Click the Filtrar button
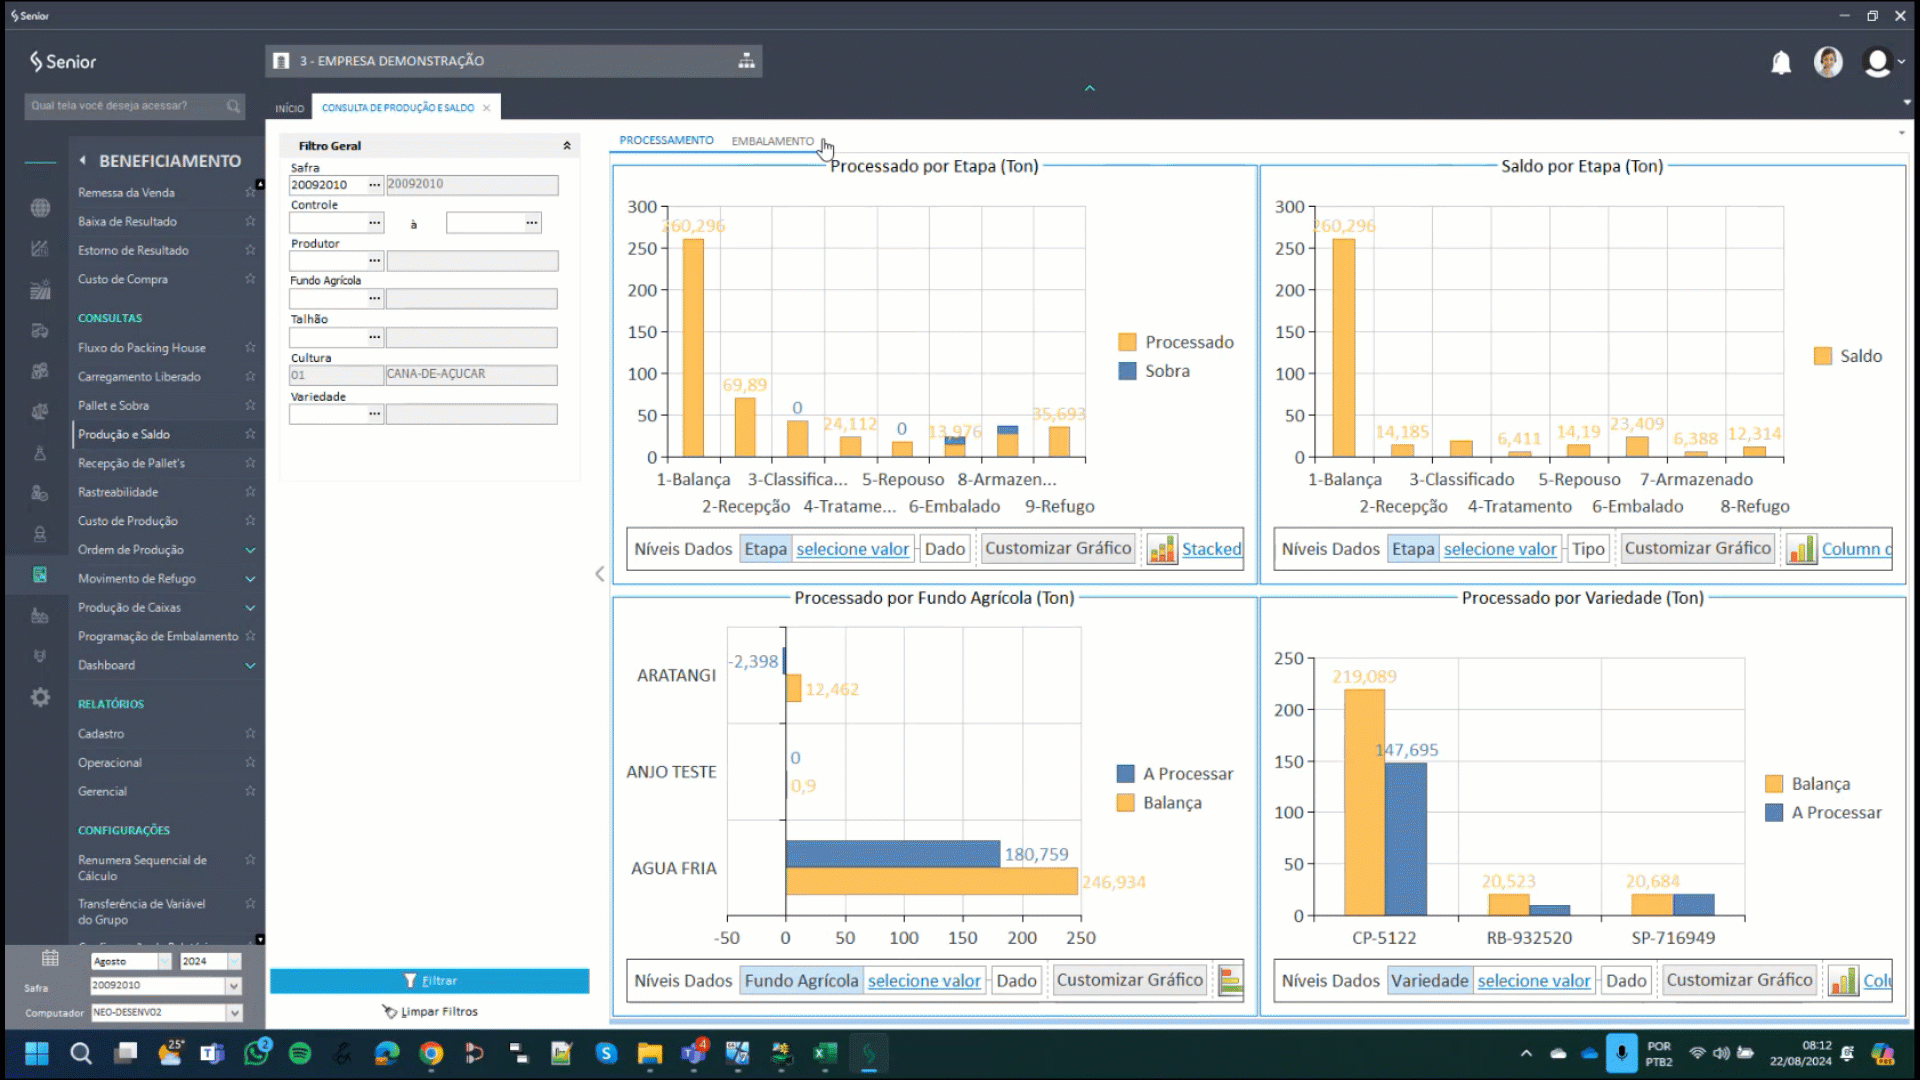 (x=429, y=981)
